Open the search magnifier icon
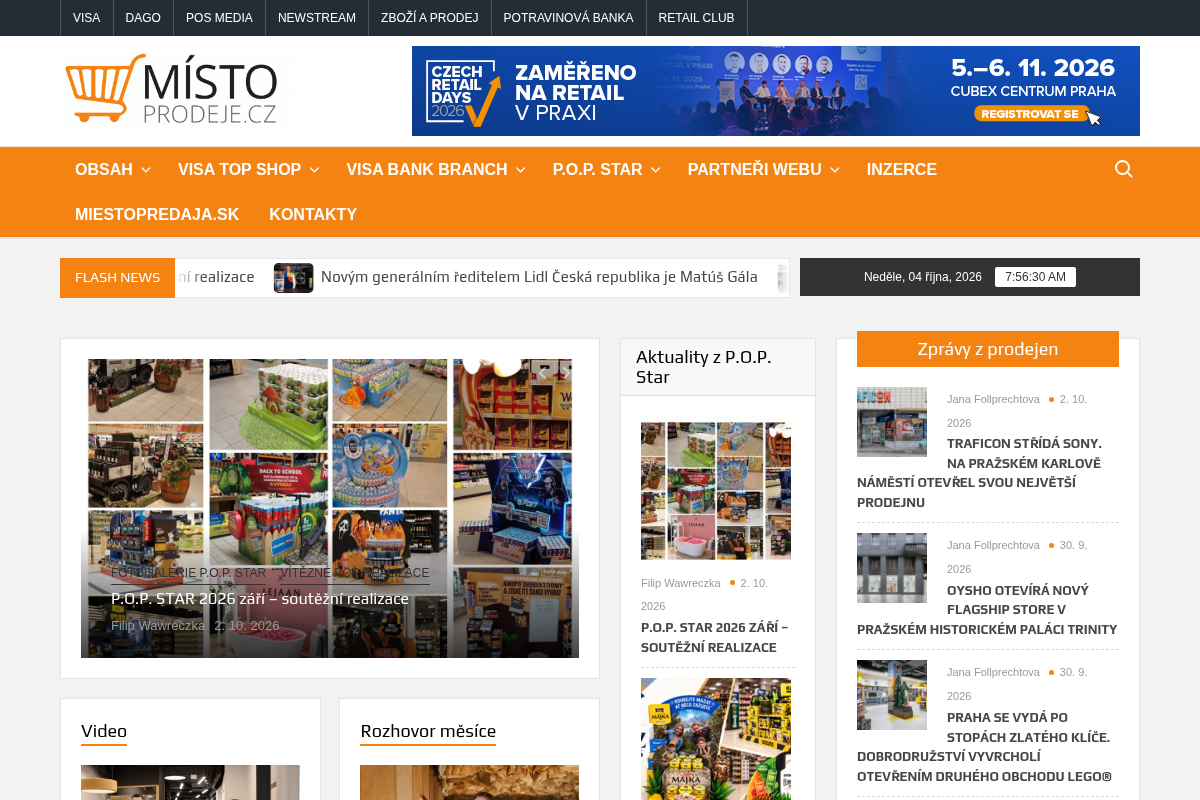This screenshot has height=800, width=1200. click(x=1124, y=169)
